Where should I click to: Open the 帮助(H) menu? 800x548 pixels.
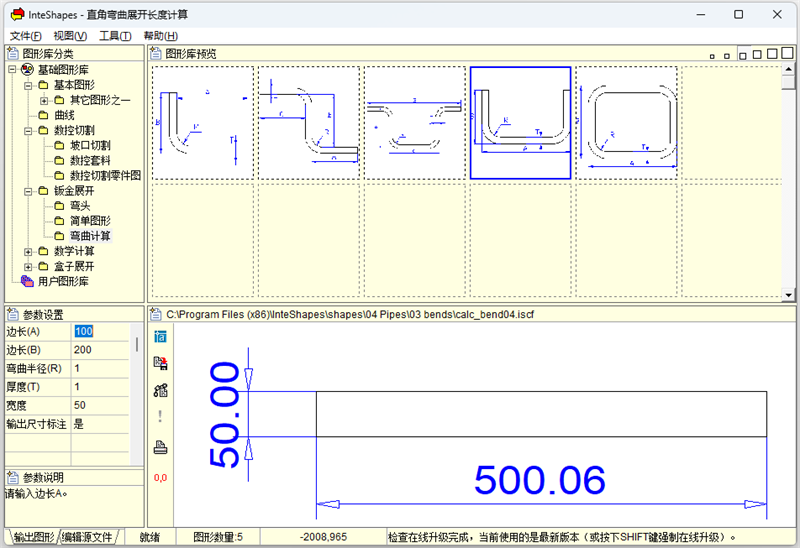[x=160, y=36]
